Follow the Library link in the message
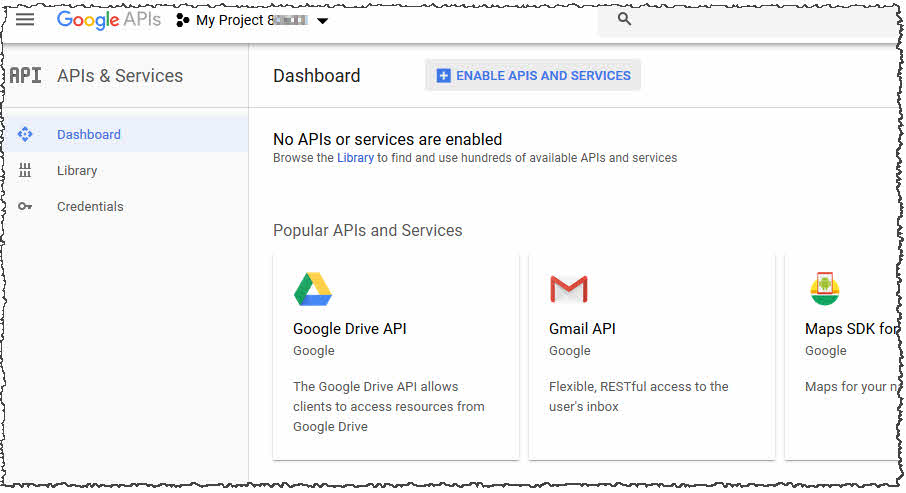This screenshot has height=493, width=906. (x=355, y=158)
